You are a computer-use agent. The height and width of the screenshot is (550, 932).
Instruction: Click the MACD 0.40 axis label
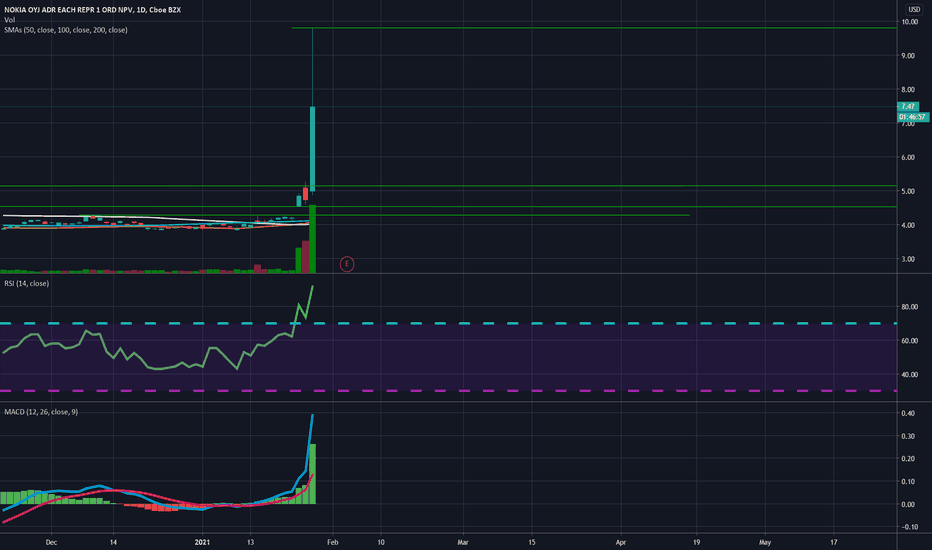[x=908, y=413]
